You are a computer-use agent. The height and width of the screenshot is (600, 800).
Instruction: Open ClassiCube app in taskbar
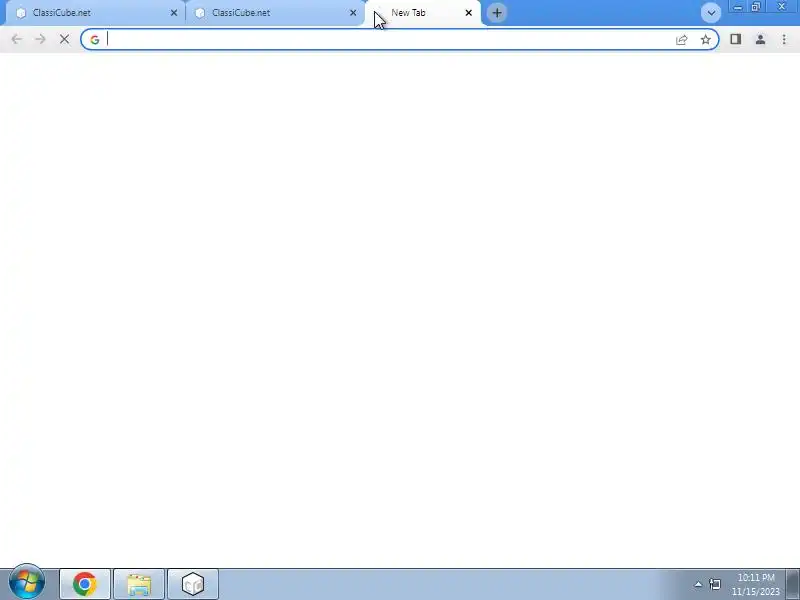(193, 584)
